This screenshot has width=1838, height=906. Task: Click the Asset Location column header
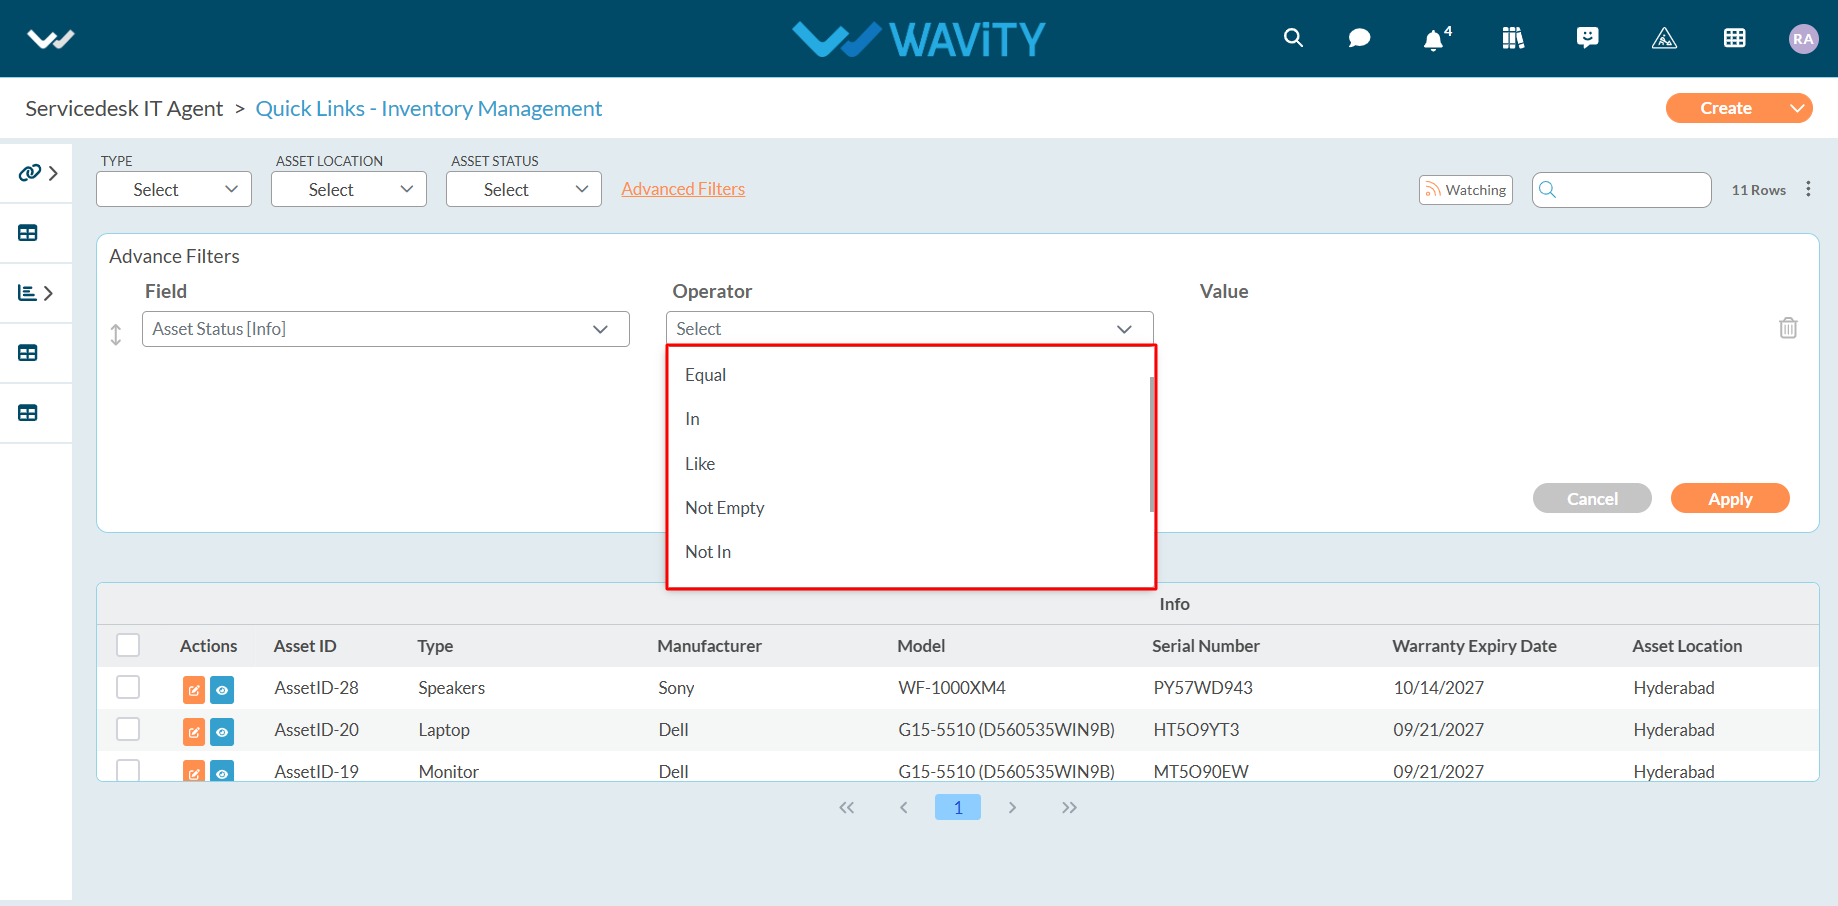1687,646
